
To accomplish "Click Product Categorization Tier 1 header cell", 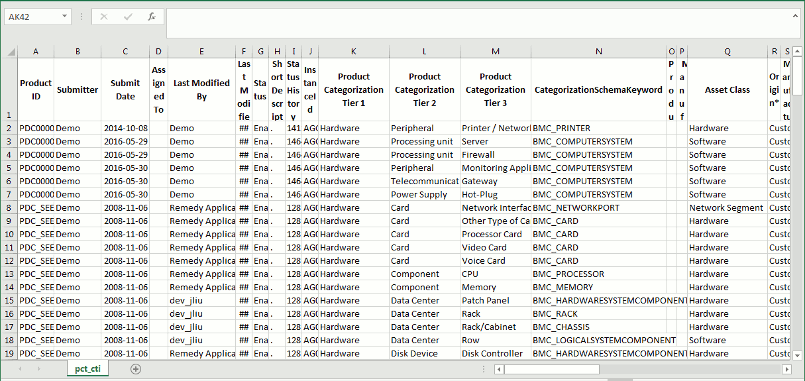I will pyautogui.click(x=354, y=90).
